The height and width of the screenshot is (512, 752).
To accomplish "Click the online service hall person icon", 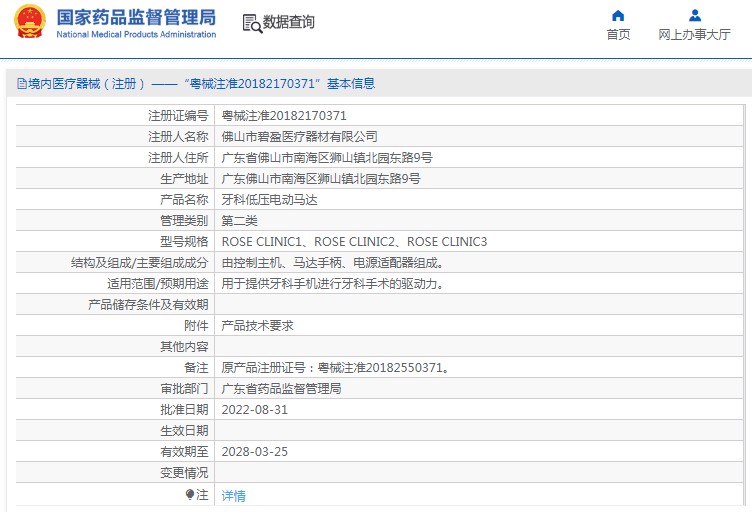I will coord(694,16).
